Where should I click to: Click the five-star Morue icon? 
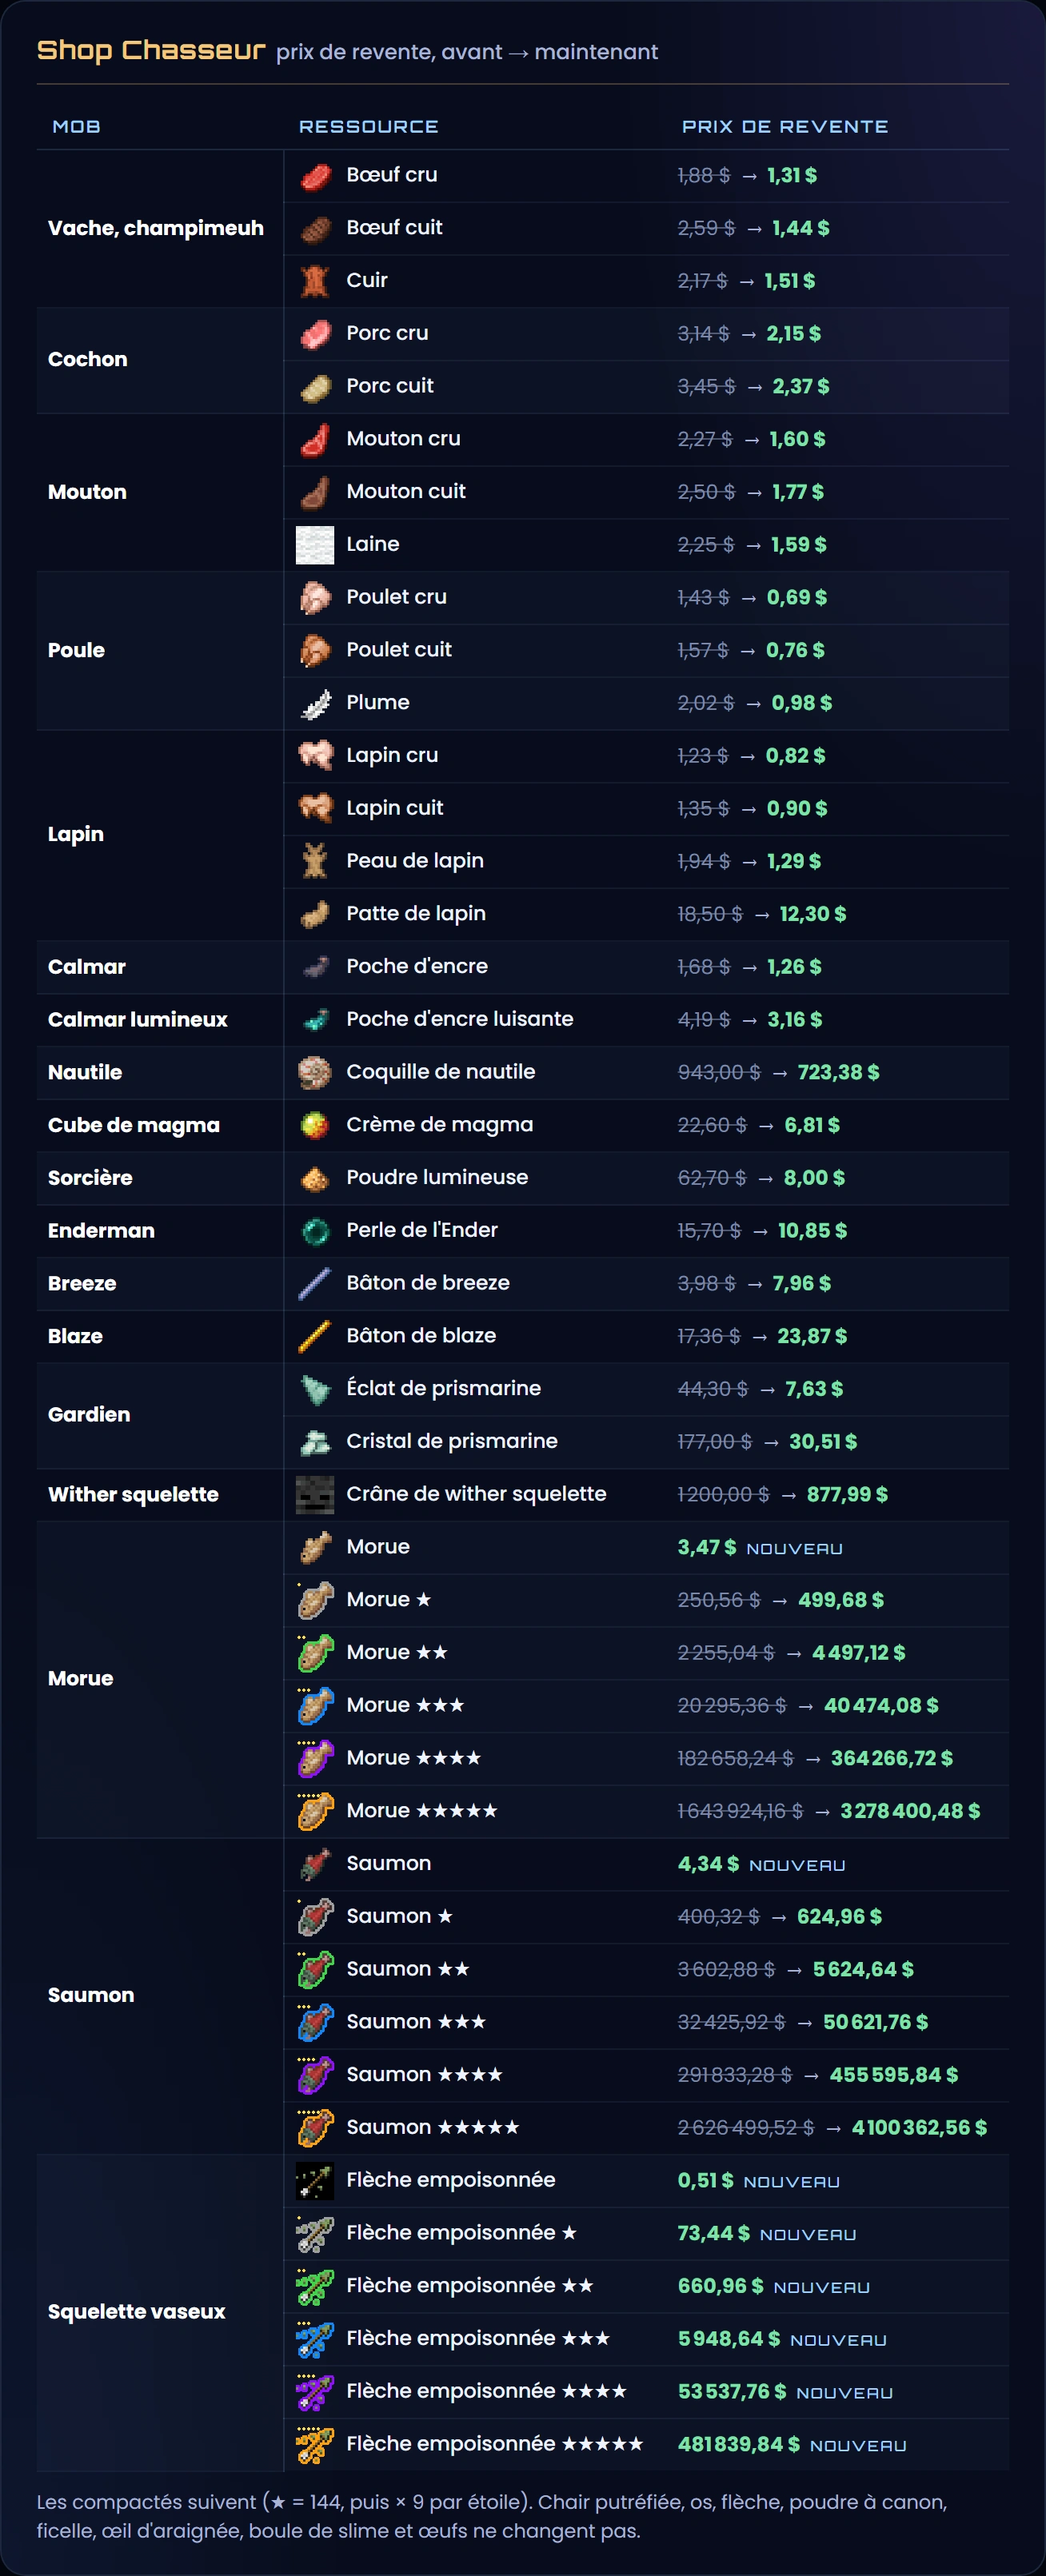(315, 1811)
